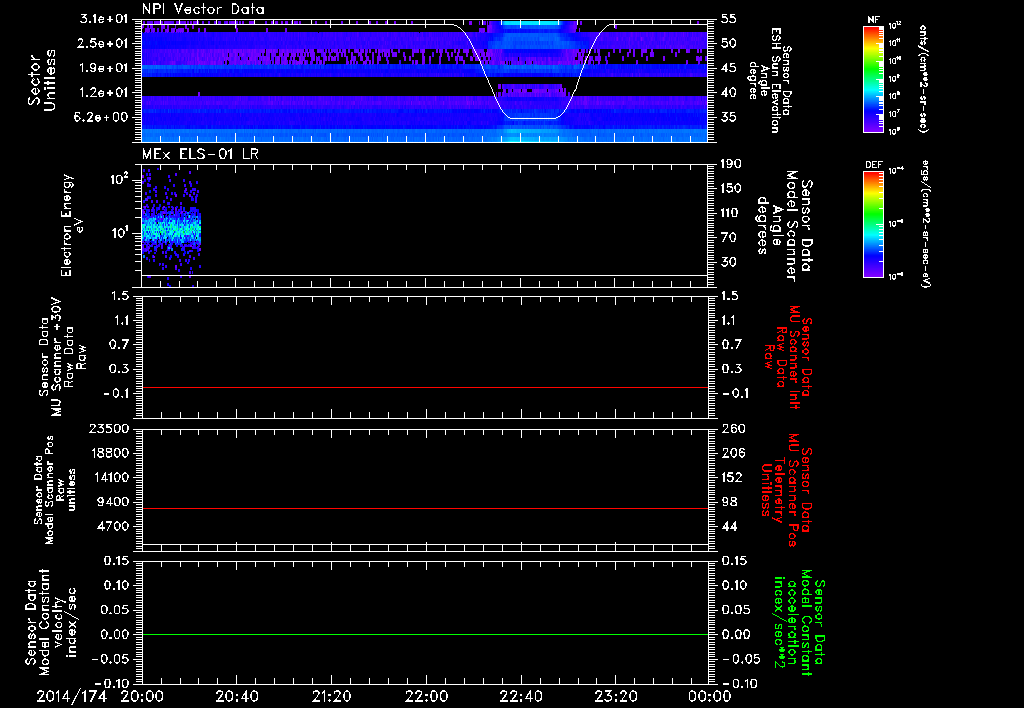Click the "2014/174" date label
The height and width of the screenshot is (708, 1024).
click(71, 697)
